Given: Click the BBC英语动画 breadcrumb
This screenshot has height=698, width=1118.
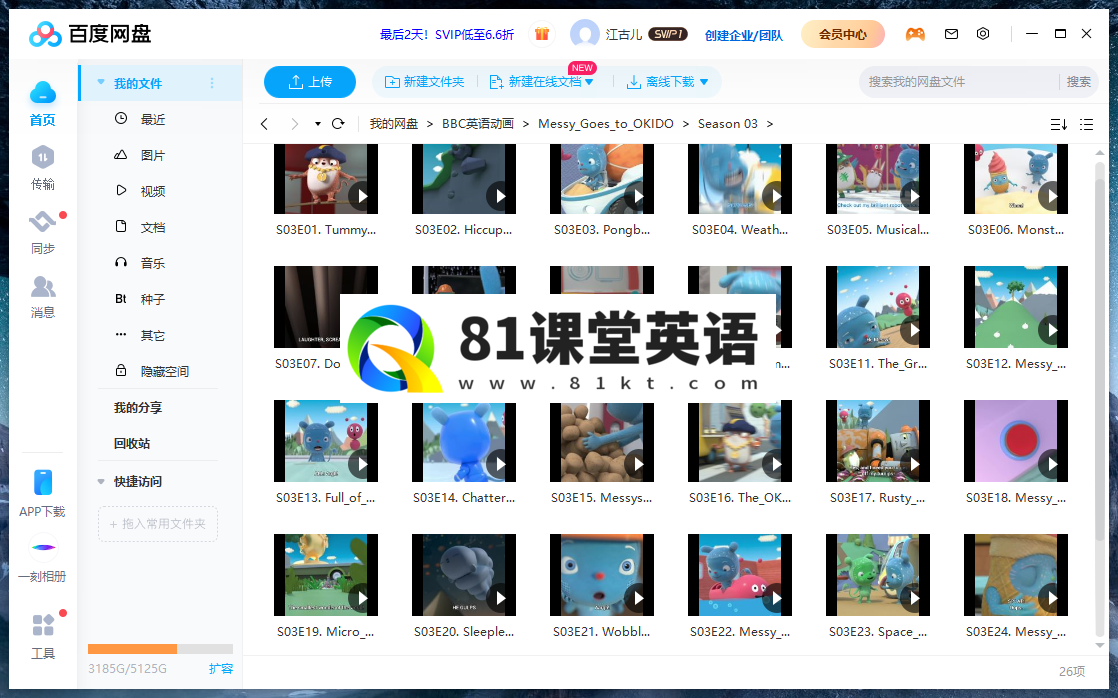Looking at the screenshot, I should coord(478,124).
